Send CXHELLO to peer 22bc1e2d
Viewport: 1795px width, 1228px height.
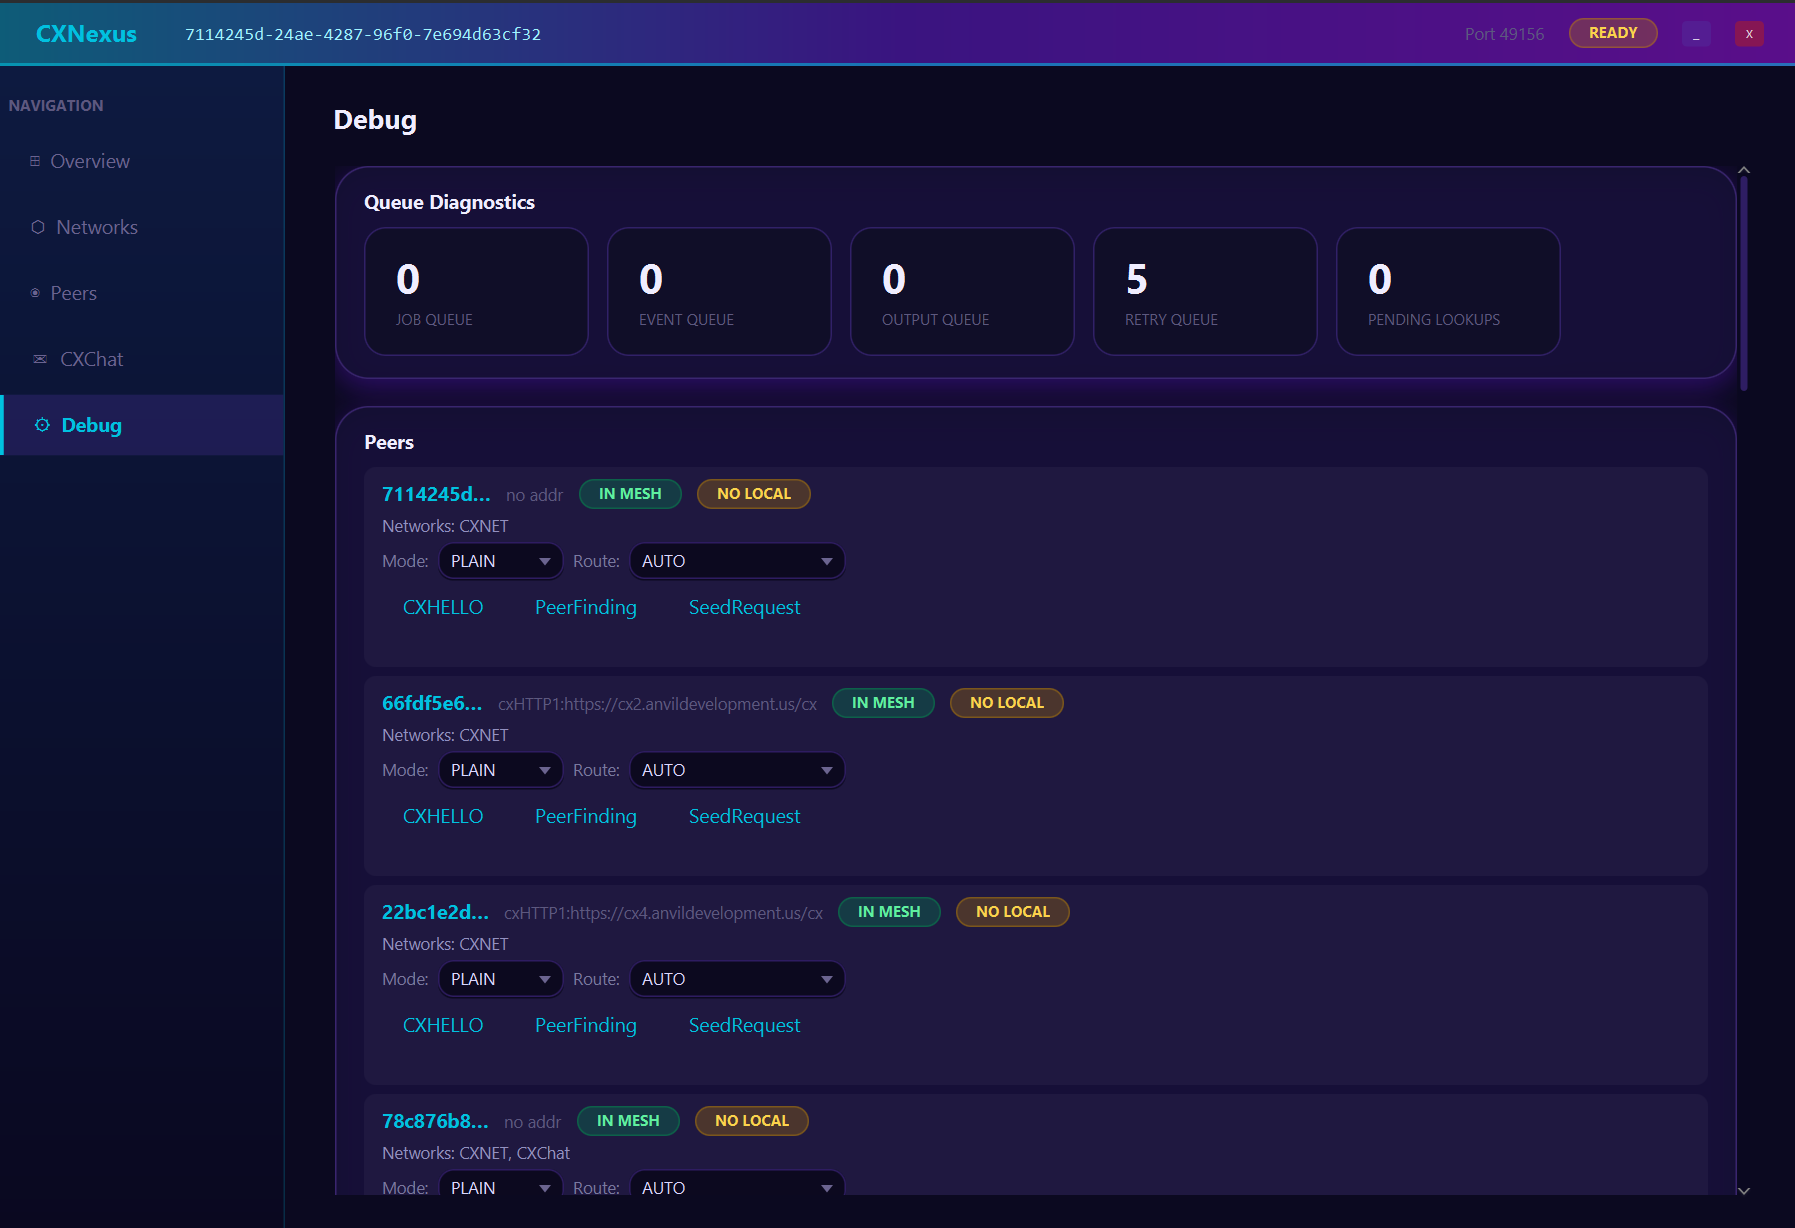coord(443,1025)
